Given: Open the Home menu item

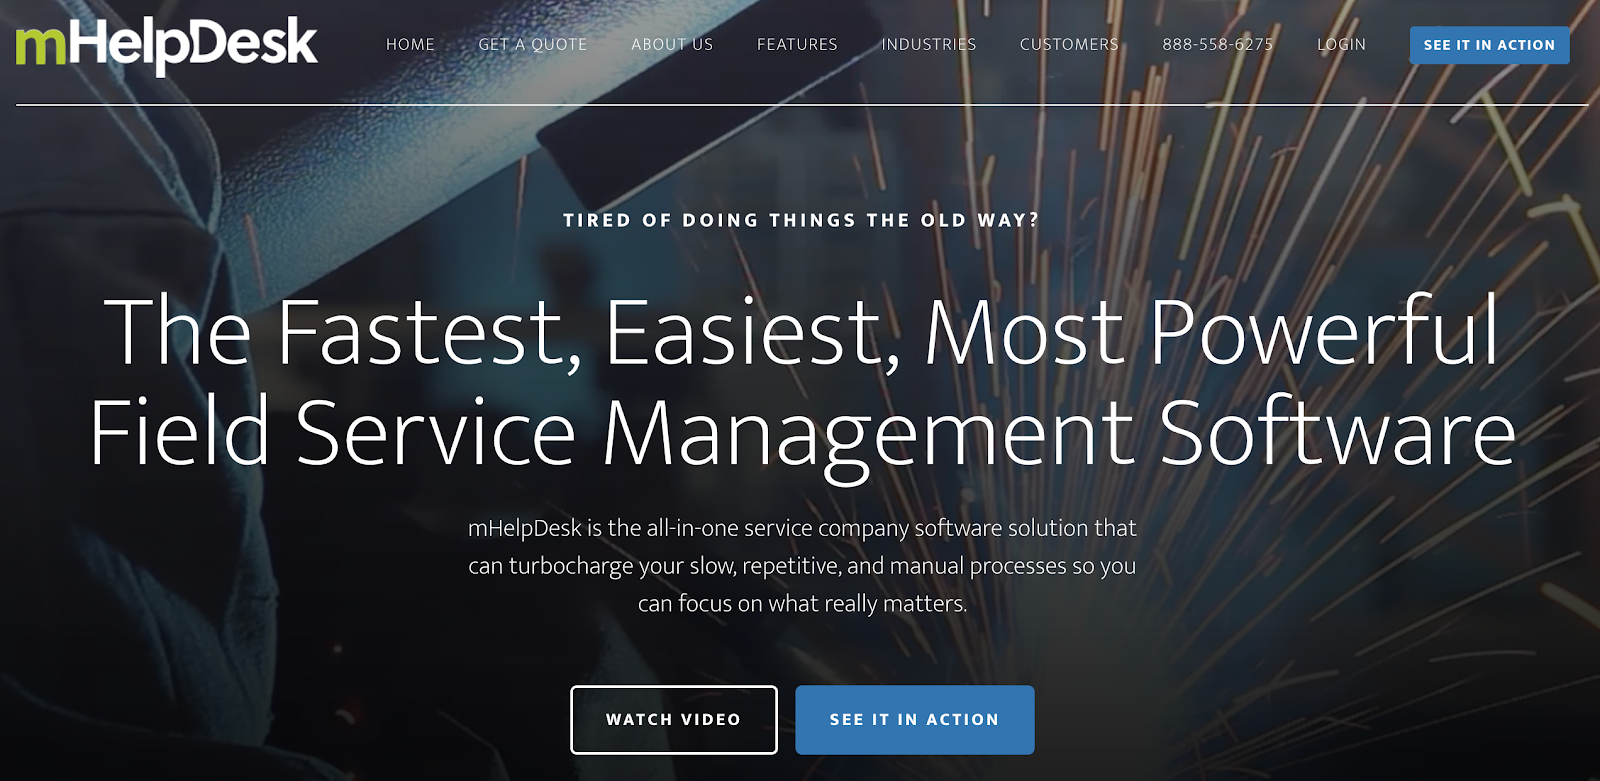Looking at the screenshot, I should tap(410, 45).
